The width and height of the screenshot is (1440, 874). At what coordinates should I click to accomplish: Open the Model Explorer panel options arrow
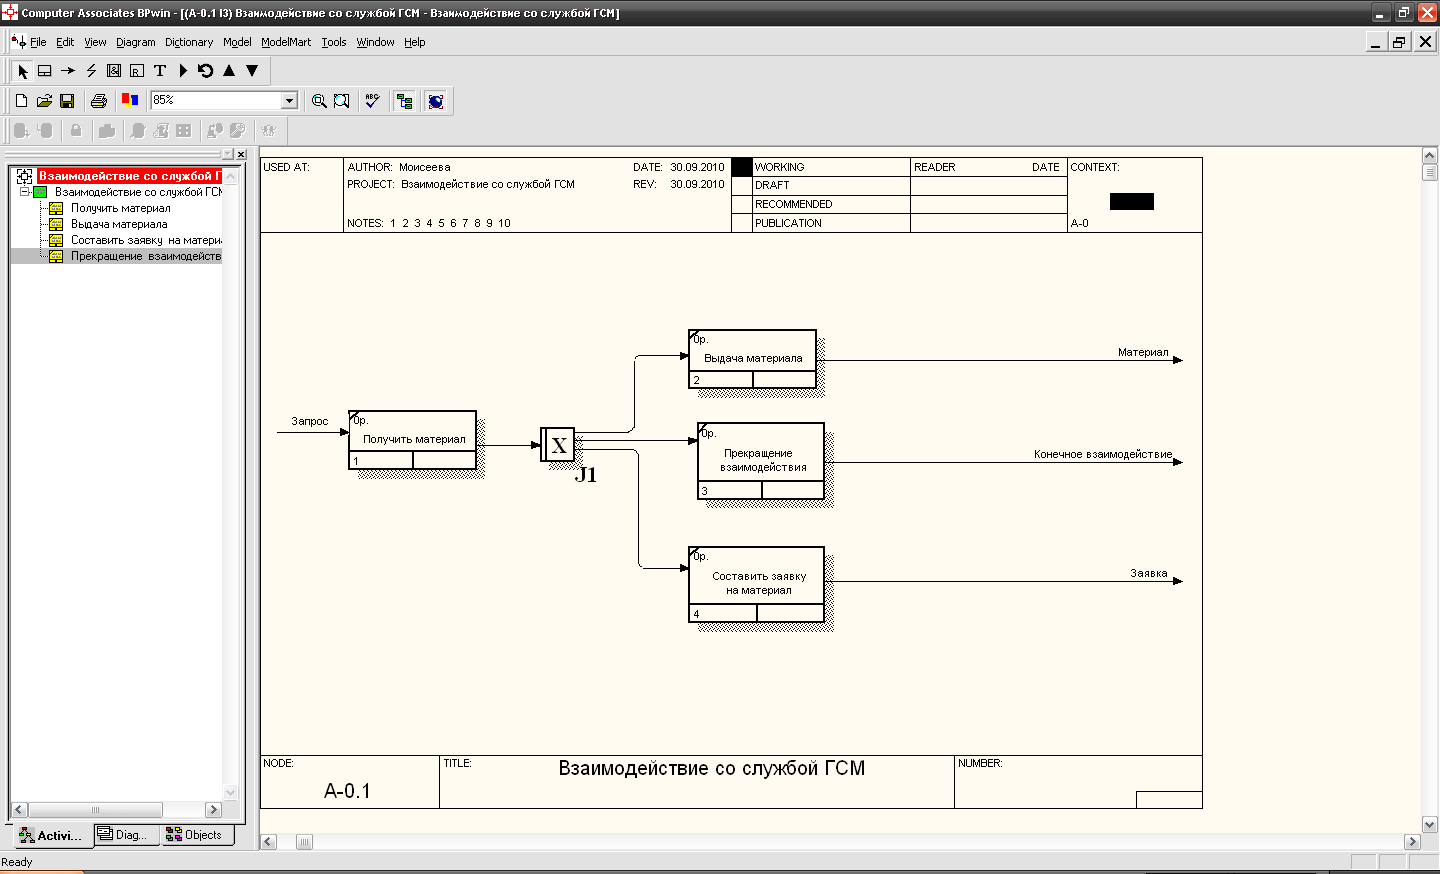[x=228, y=154]
